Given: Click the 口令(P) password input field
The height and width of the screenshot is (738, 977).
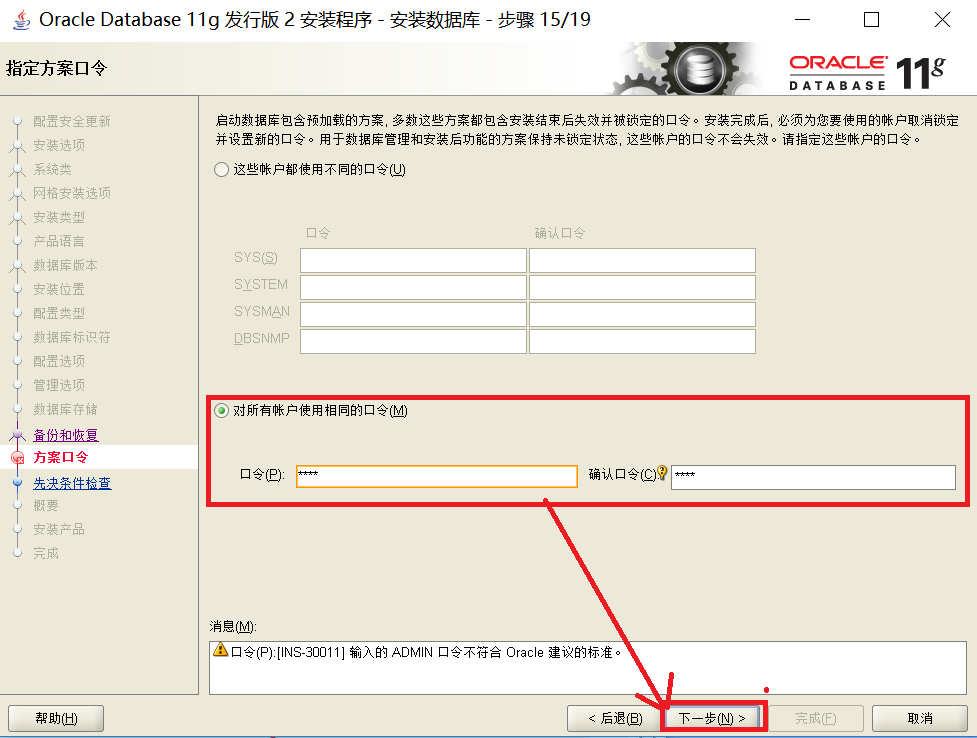Looking at the screenshot, I should [437, 476].
